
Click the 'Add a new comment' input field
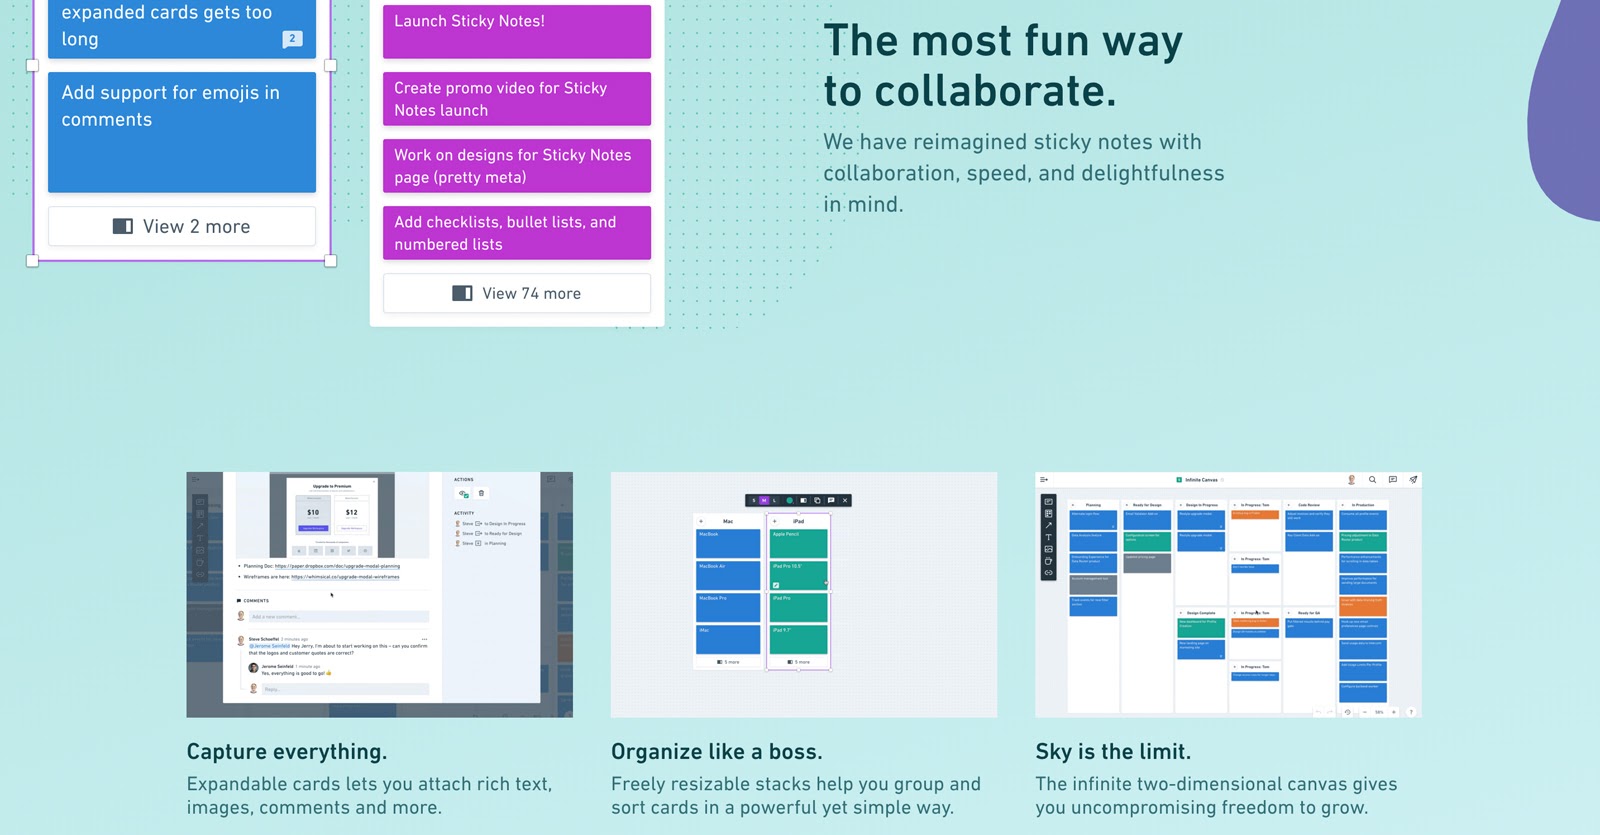[339, 617]
